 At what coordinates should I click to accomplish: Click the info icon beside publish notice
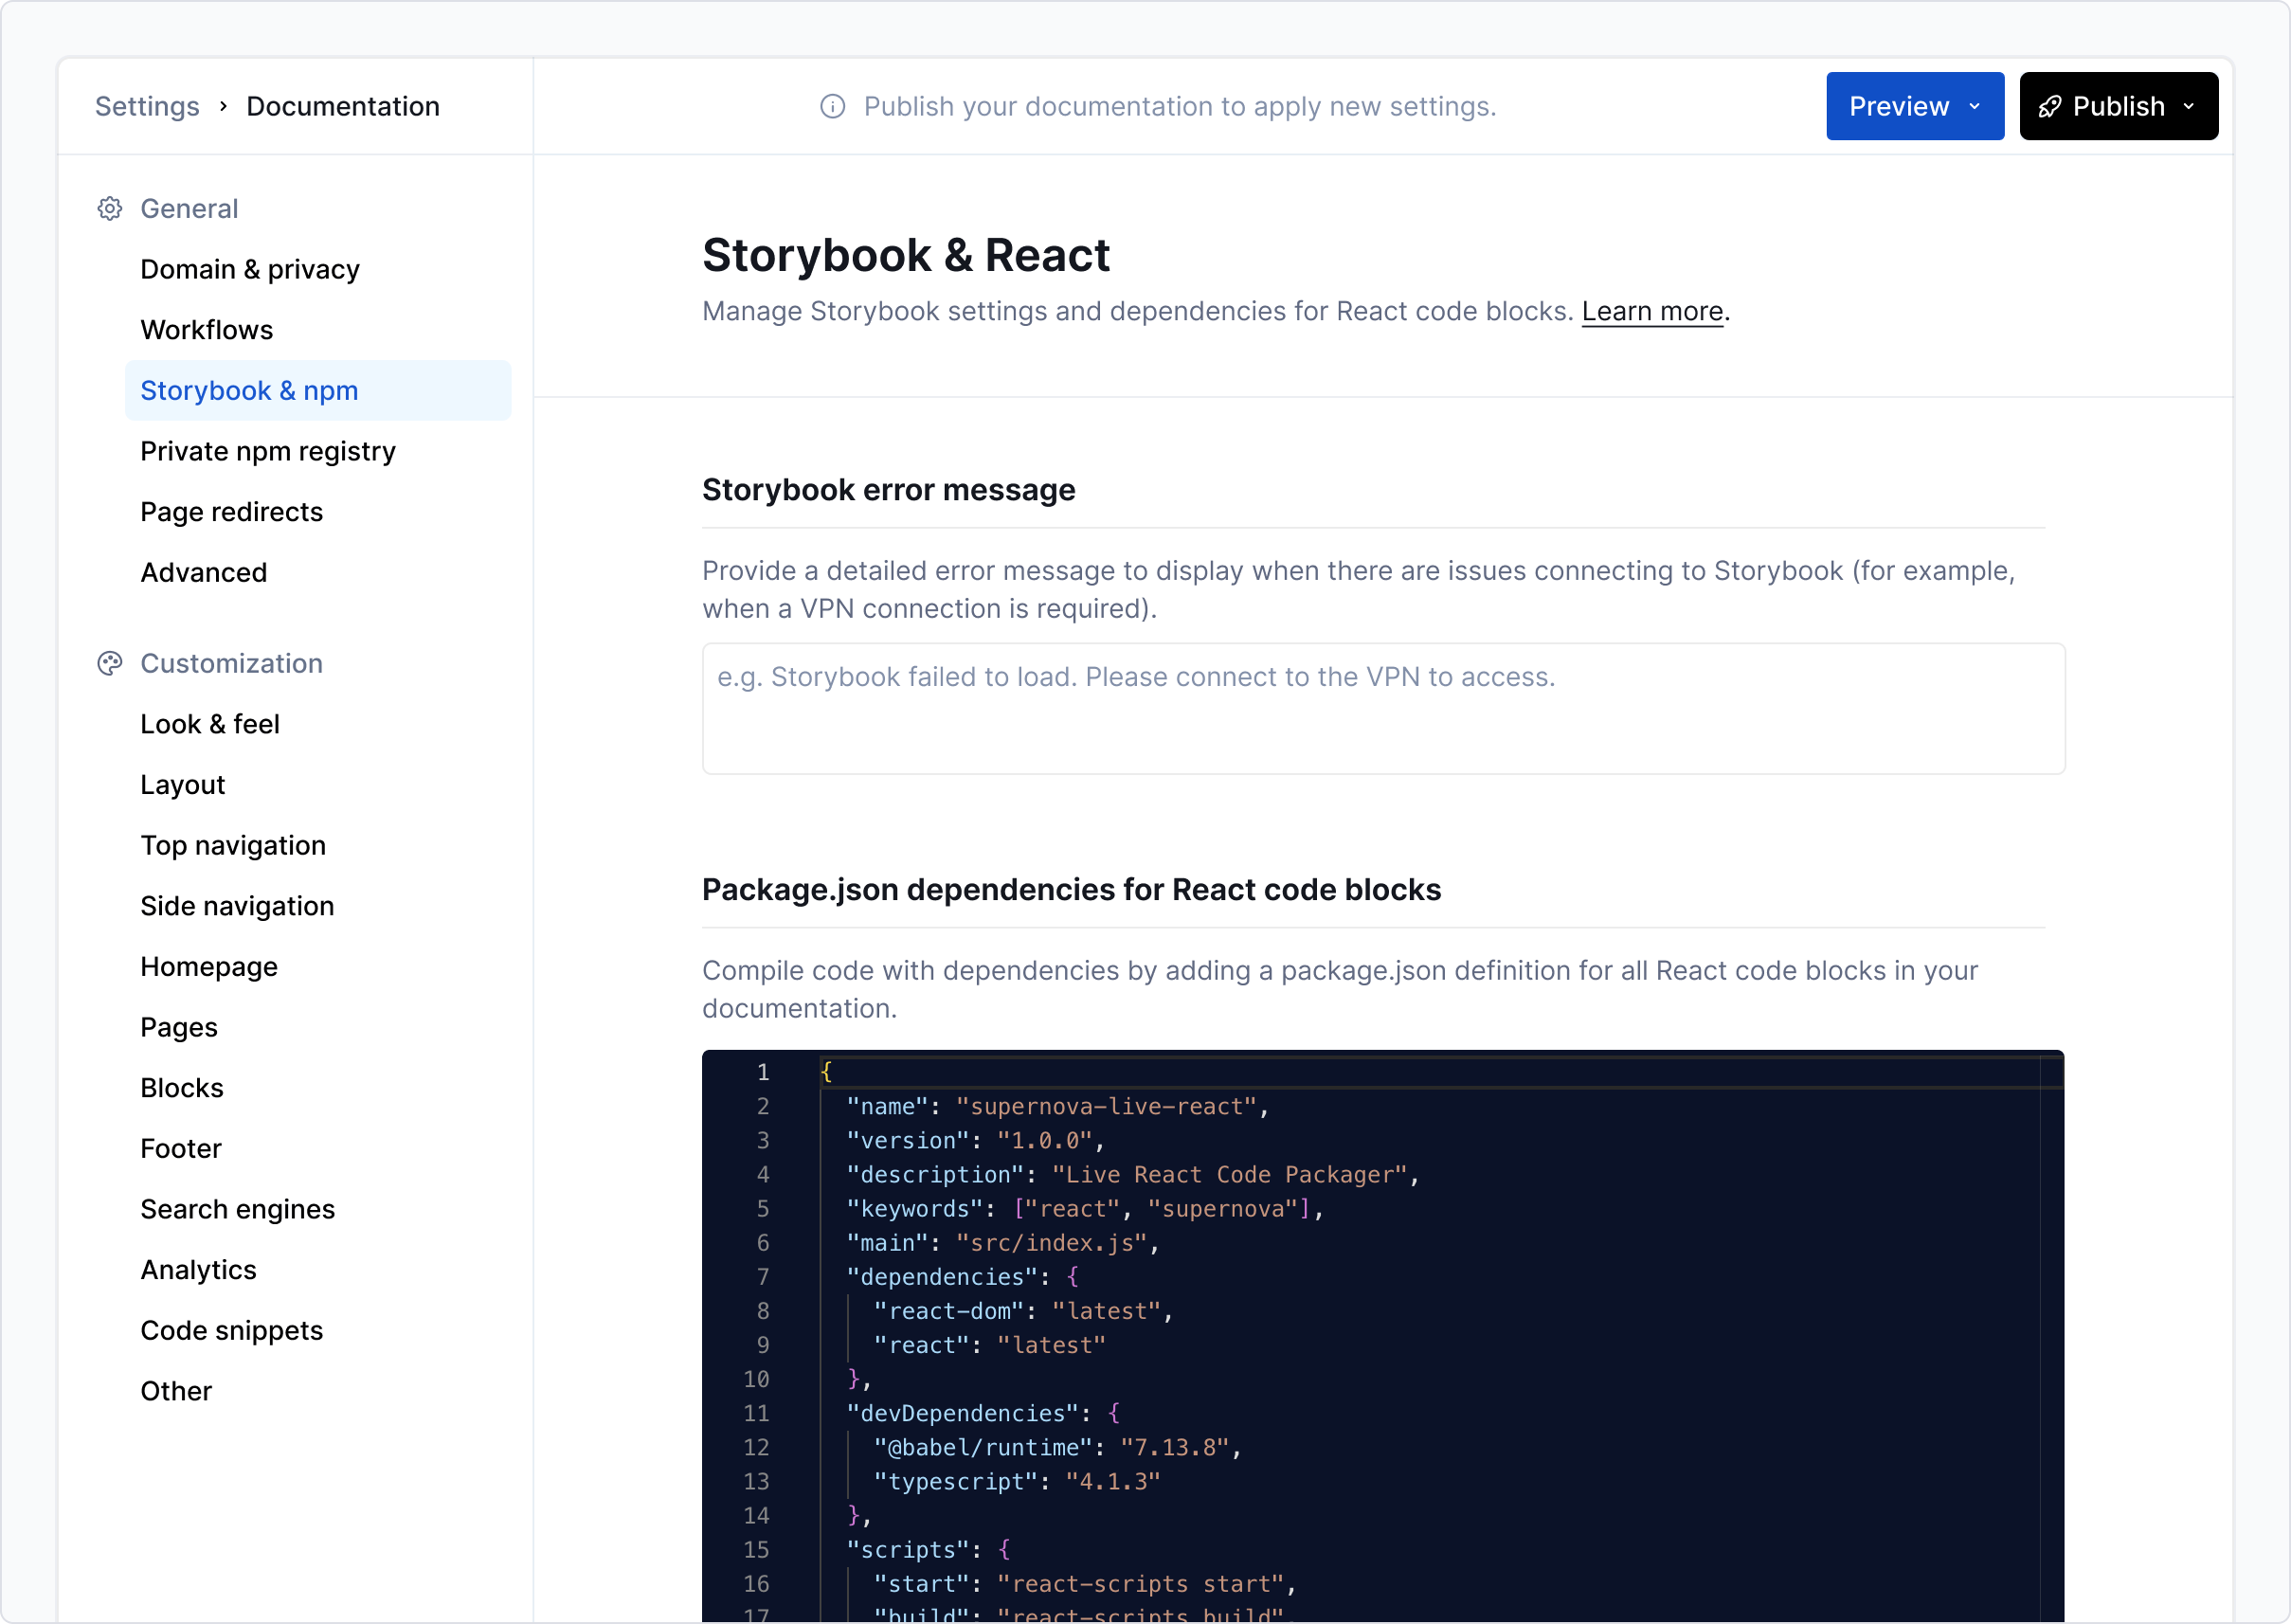(832, 106)
